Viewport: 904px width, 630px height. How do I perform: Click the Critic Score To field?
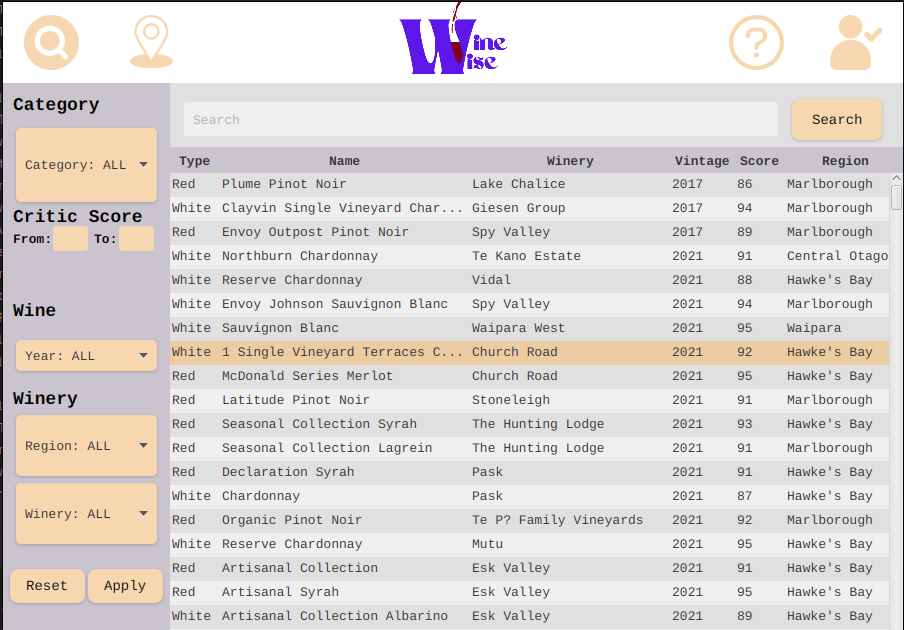[137, 239]
